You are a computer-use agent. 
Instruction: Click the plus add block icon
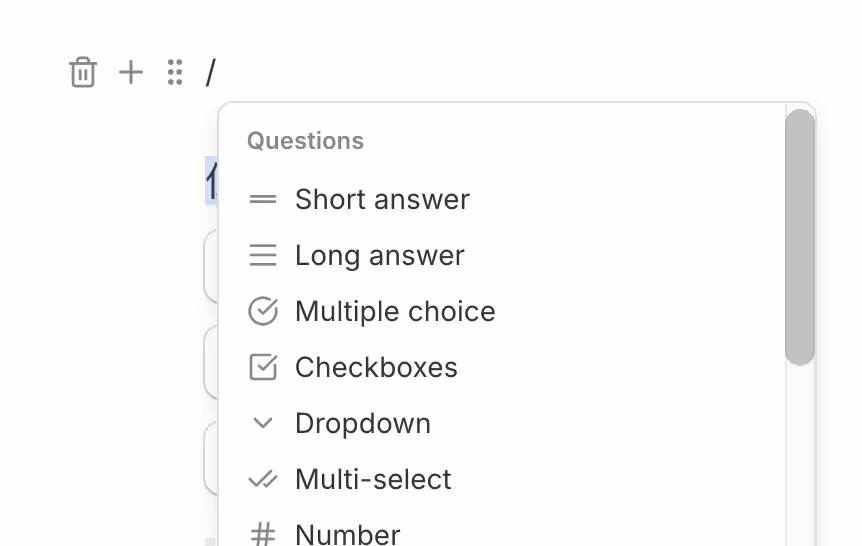click(131, 73)
